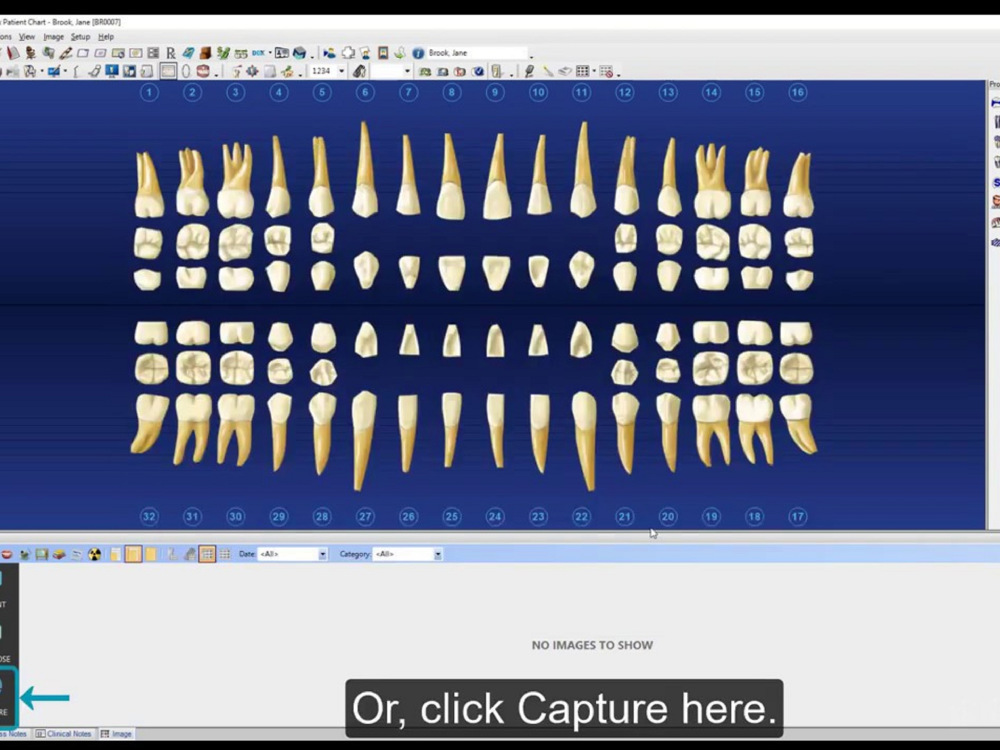Open the View menu
The width and height of the screenshot is (1000, 750).
click(27, 37)
